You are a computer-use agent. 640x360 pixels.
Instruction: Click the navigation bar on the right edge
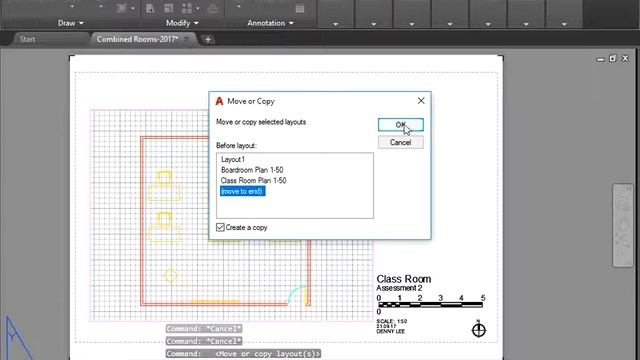[623, 225]
